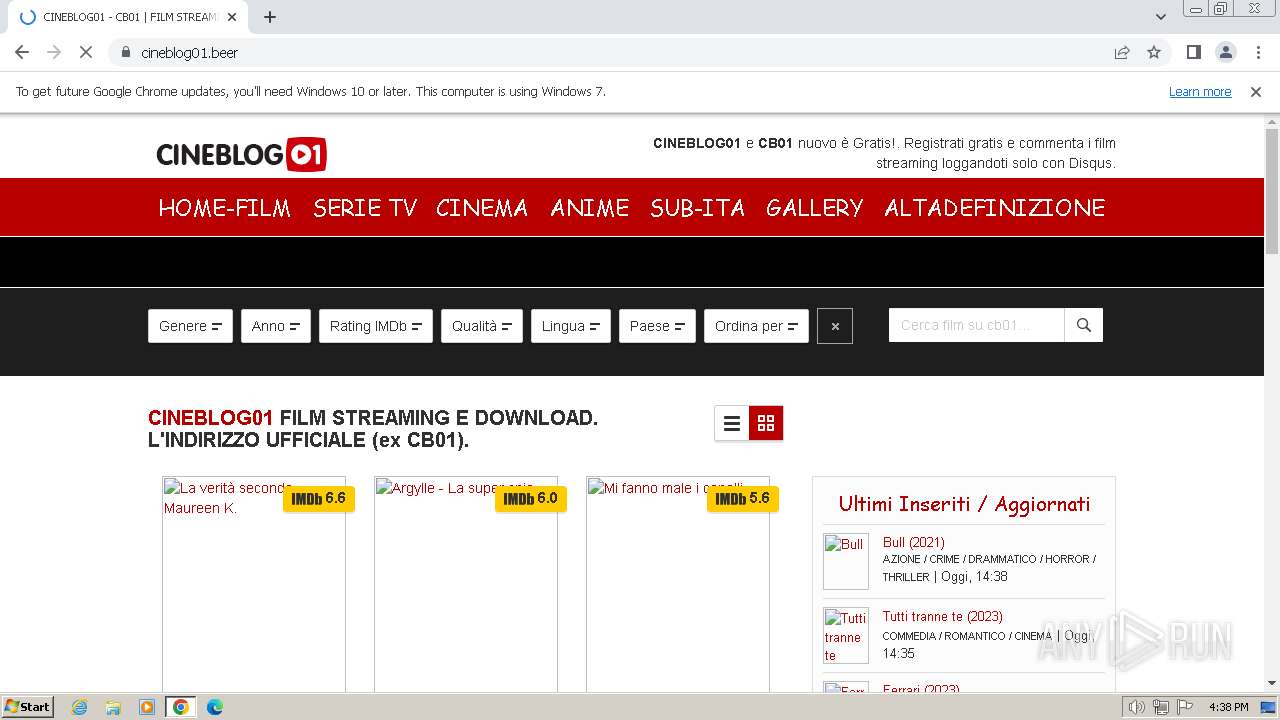
Task: Click the 'Cerca film su cb01' search field
Action: pos(977,325)
